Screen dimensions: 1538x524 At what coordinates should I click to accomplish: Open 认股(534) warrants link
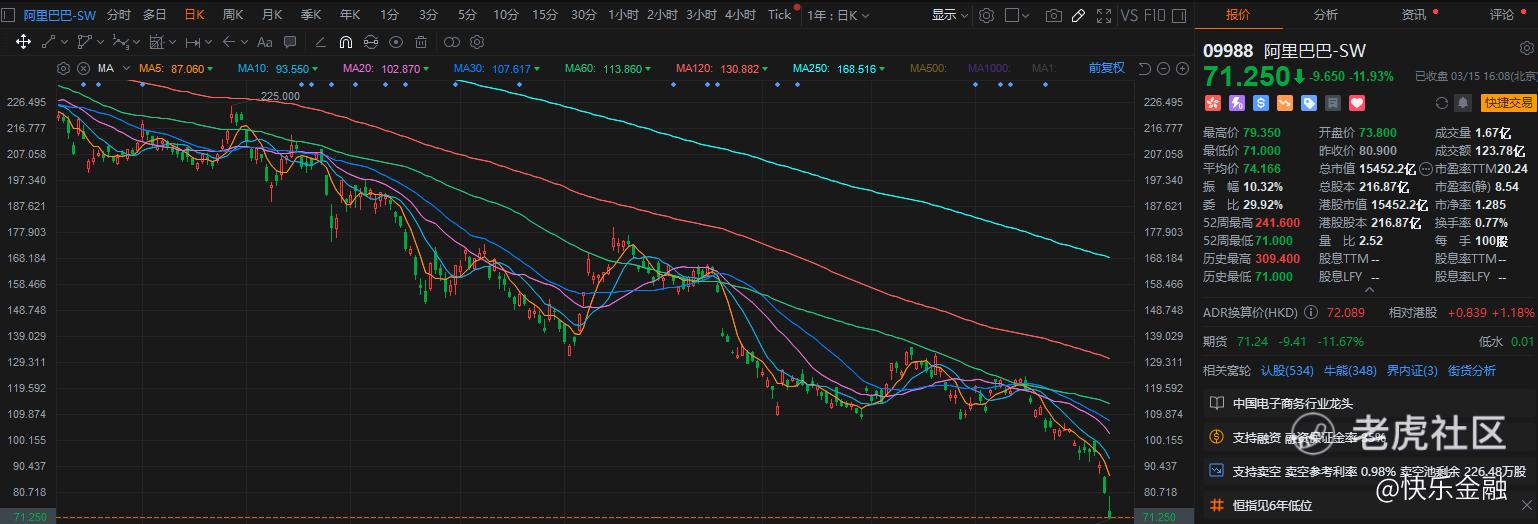[1287, 370]
